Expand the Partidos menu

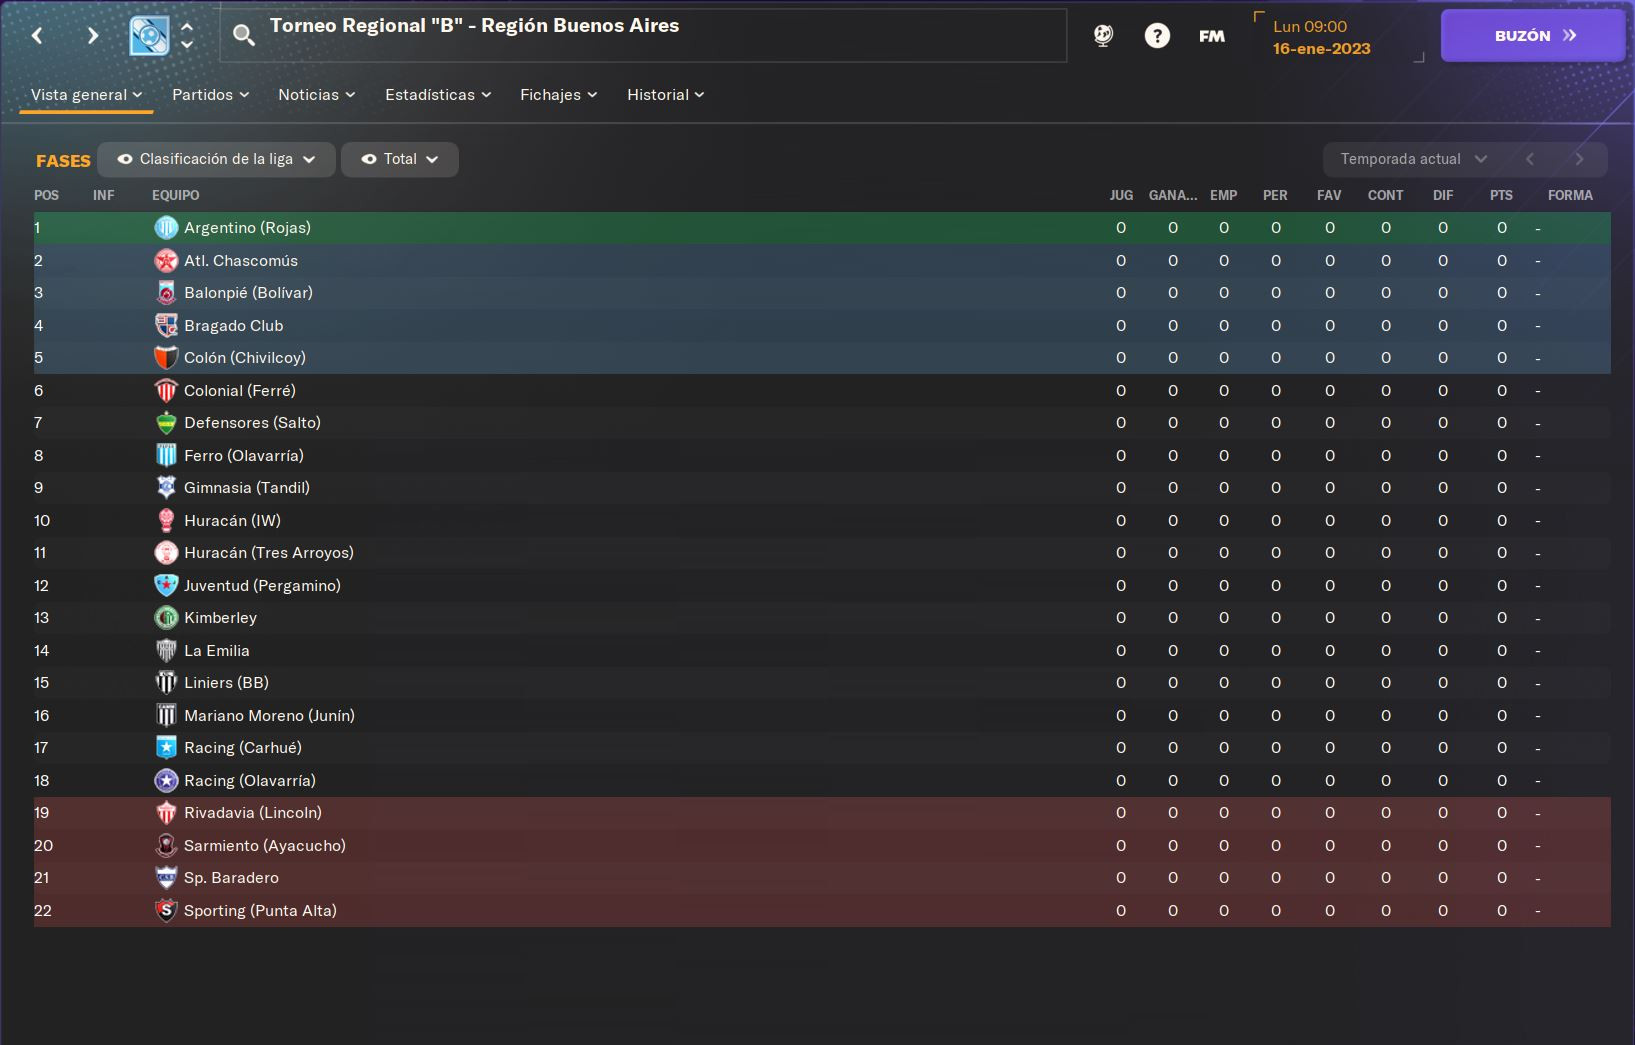(210, 94)
